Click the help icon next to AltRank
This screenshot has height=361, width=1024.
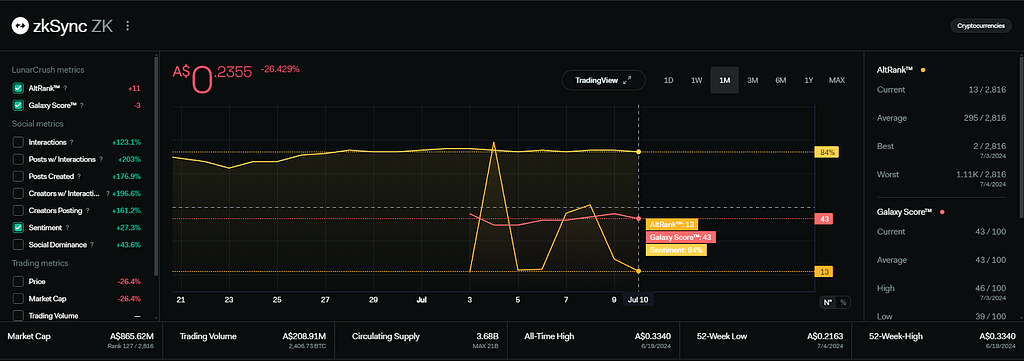click(x=65, y=88)
